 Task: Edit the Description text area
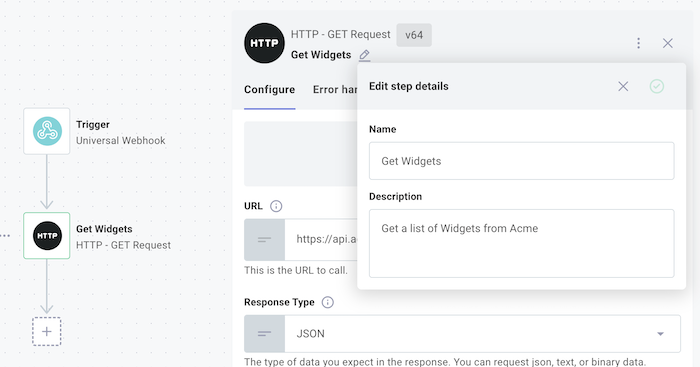521,243
